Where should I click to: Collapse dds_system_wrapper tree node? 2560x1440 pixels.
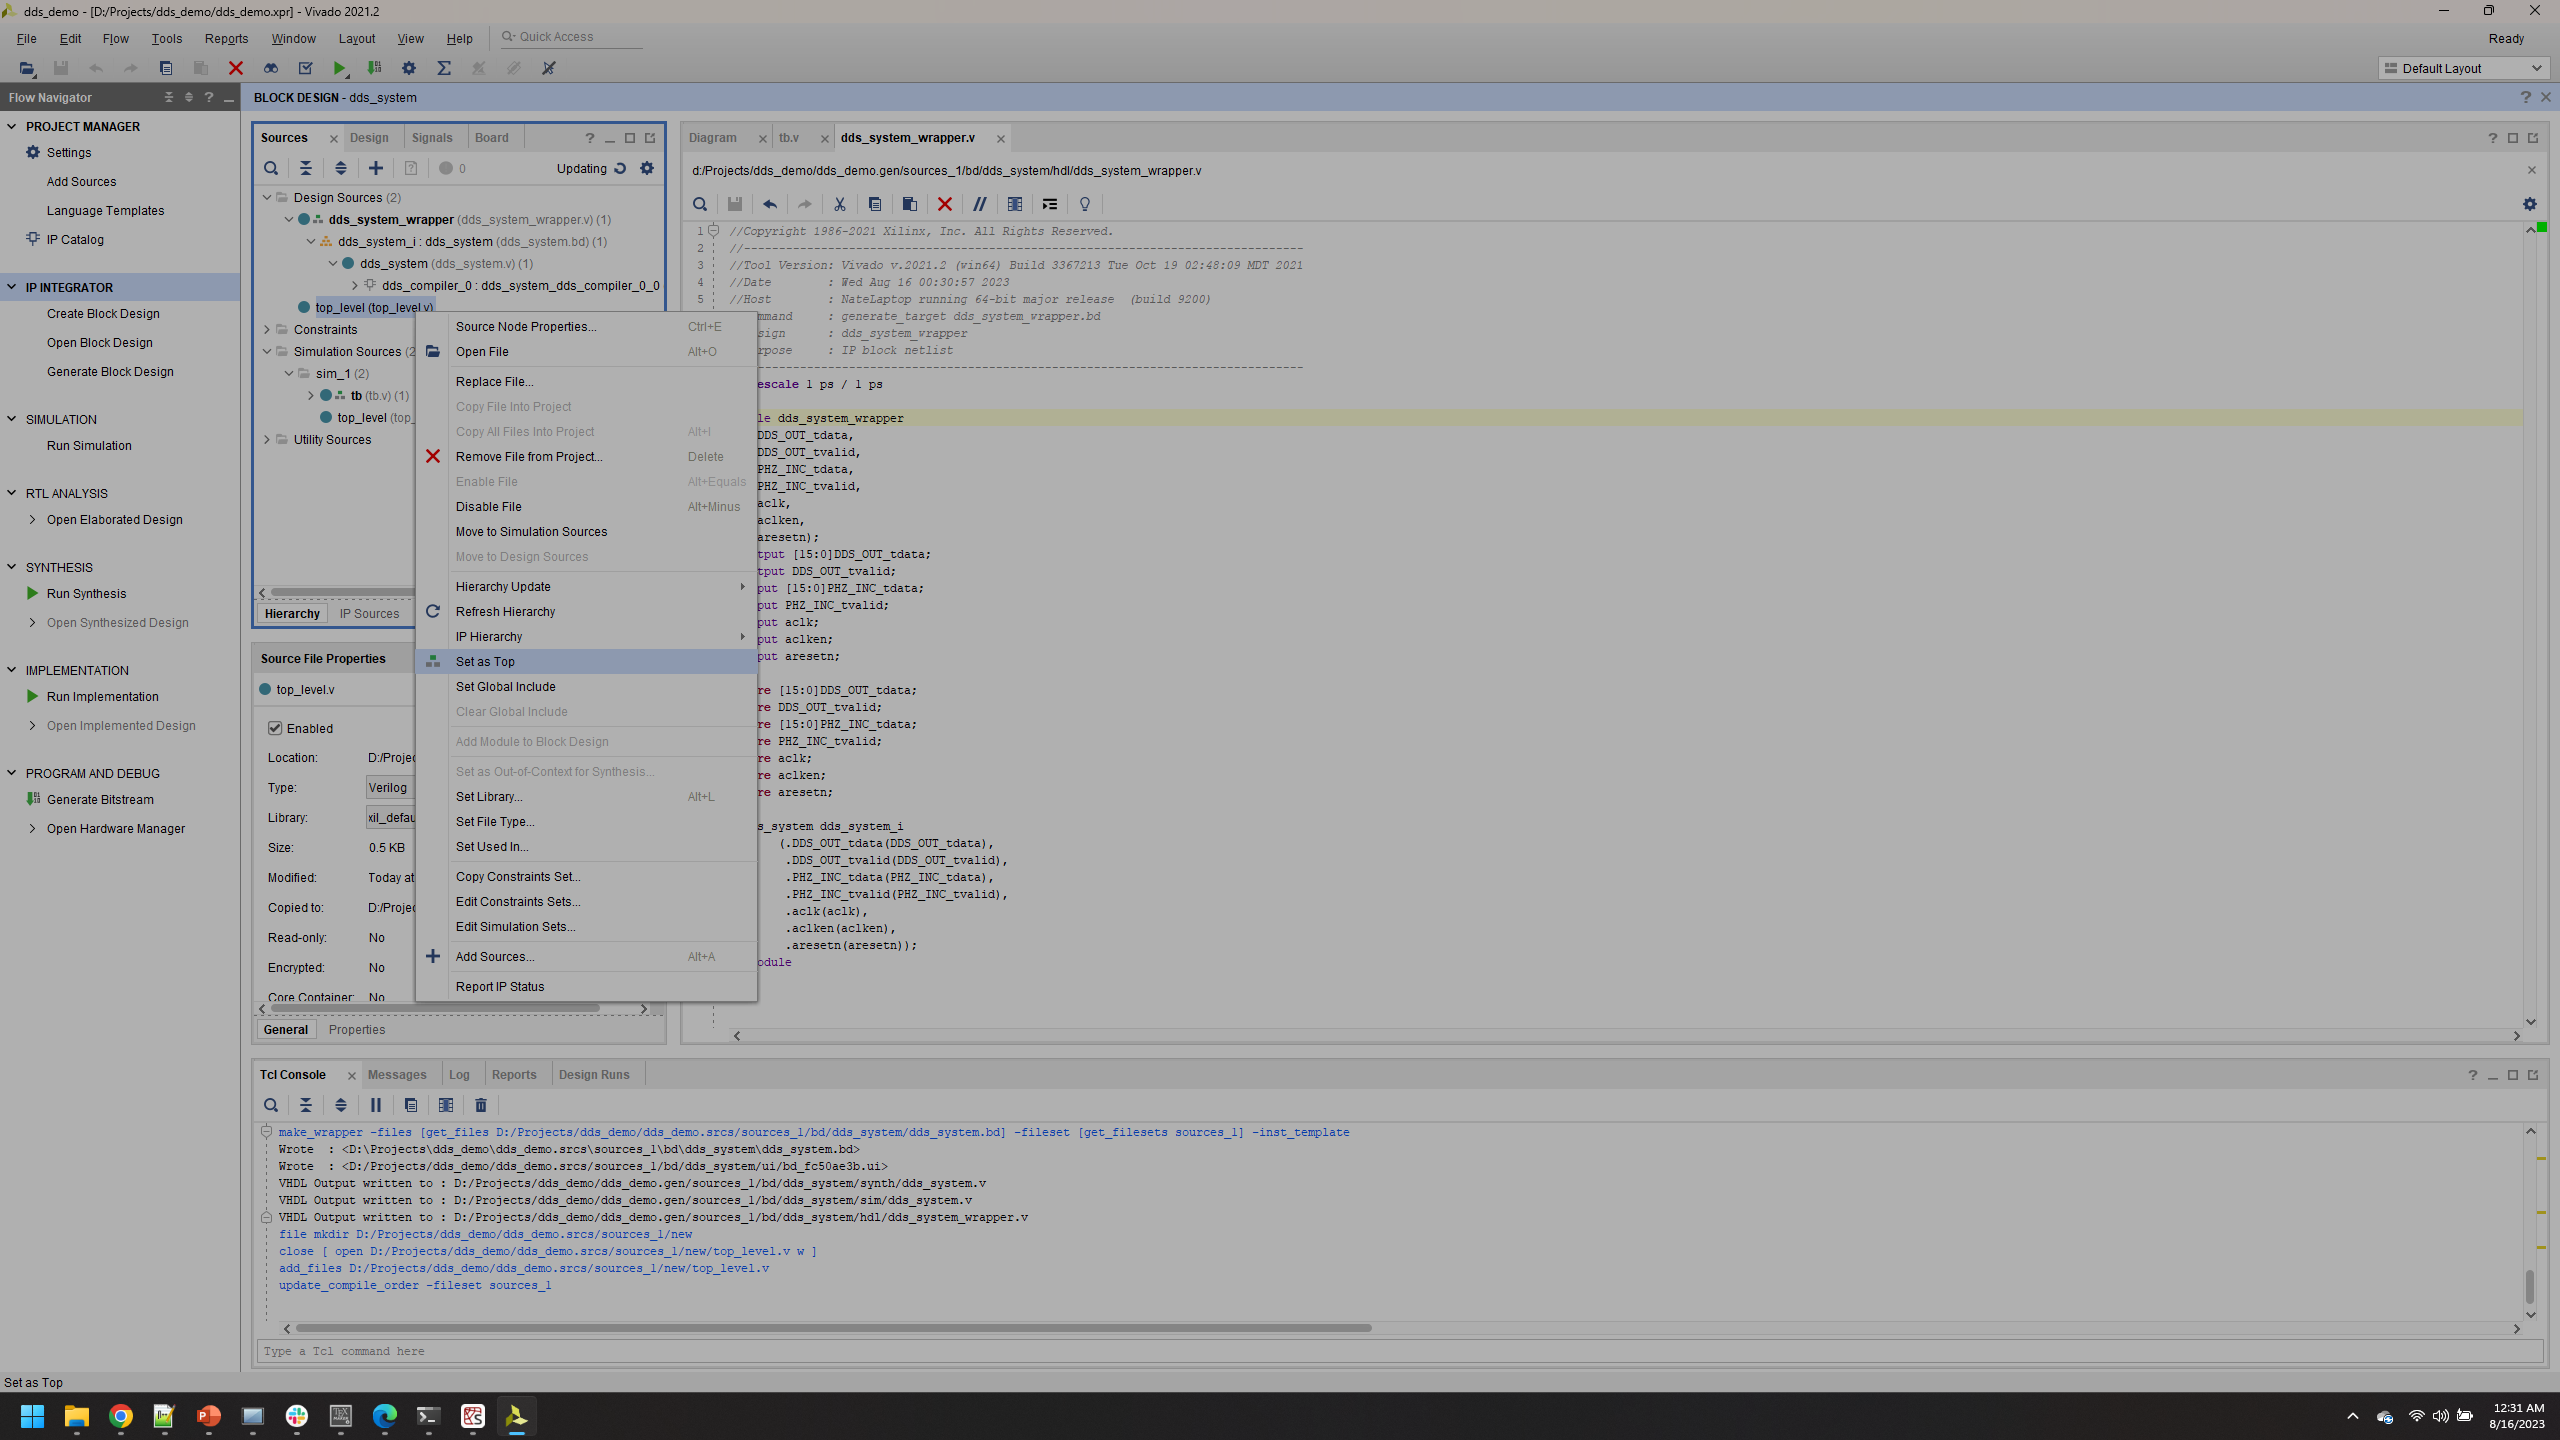click(x=289, y=220)
